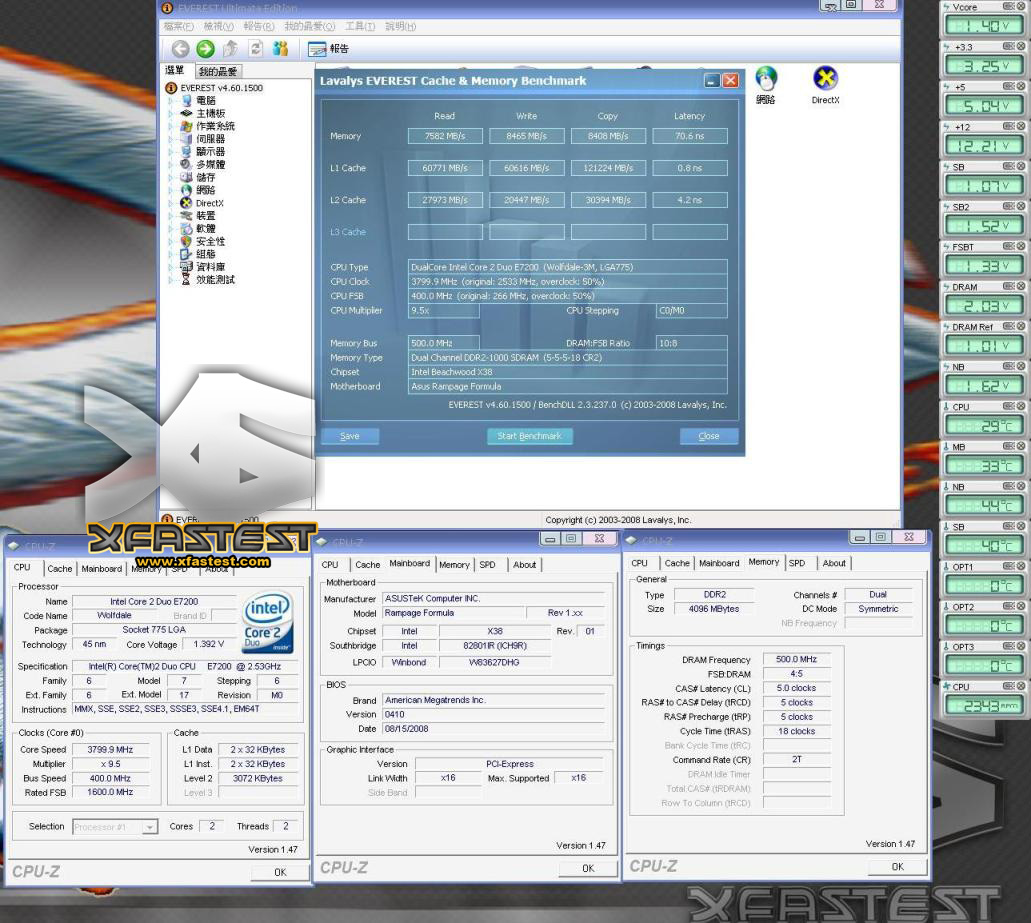Switch to 選單 tab in EVEREST sidebar

pos(175,70)
